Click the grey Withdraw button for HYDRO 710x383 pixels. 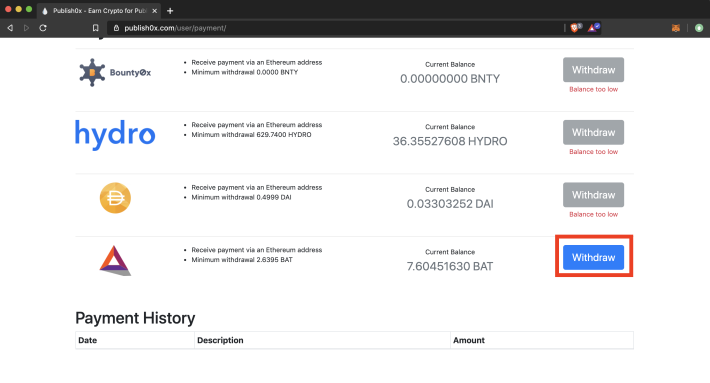593,132
